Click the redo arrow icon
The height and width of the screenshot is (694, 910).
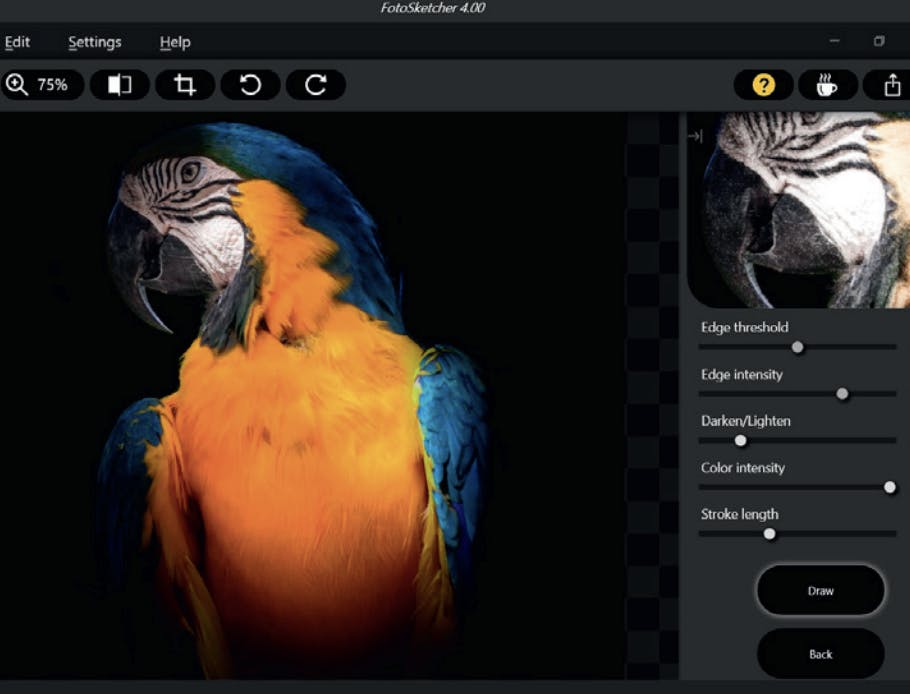click(x=316, y=85)
